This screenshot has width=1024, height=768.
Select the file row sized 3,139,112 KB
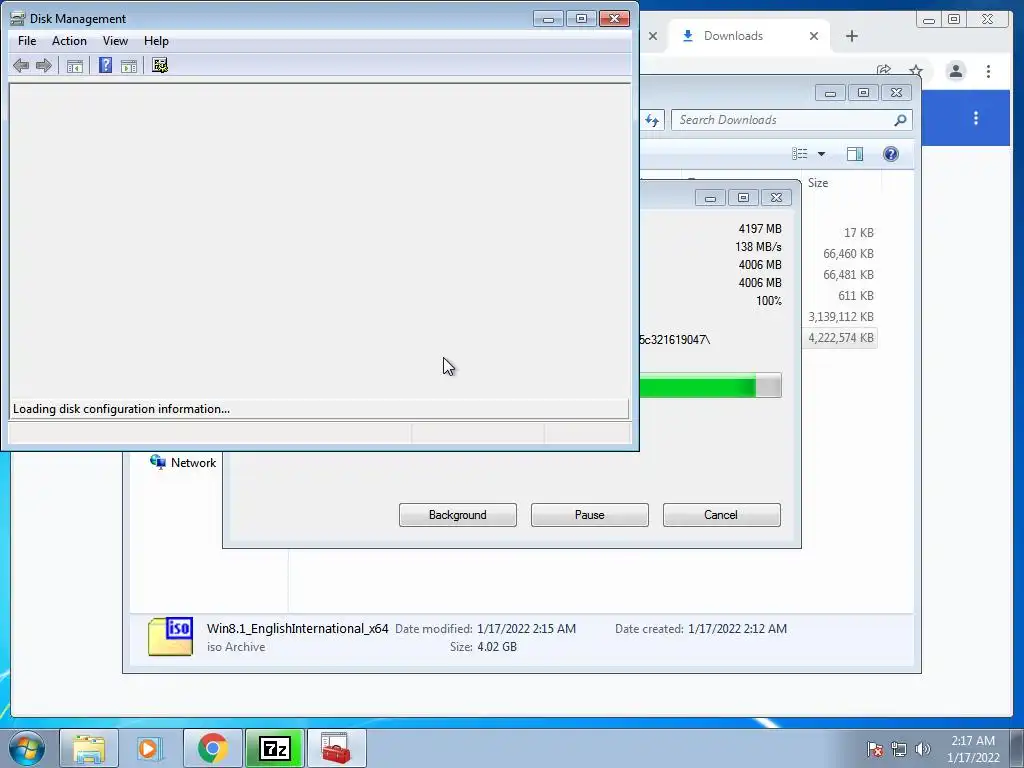tap(840, 317)
